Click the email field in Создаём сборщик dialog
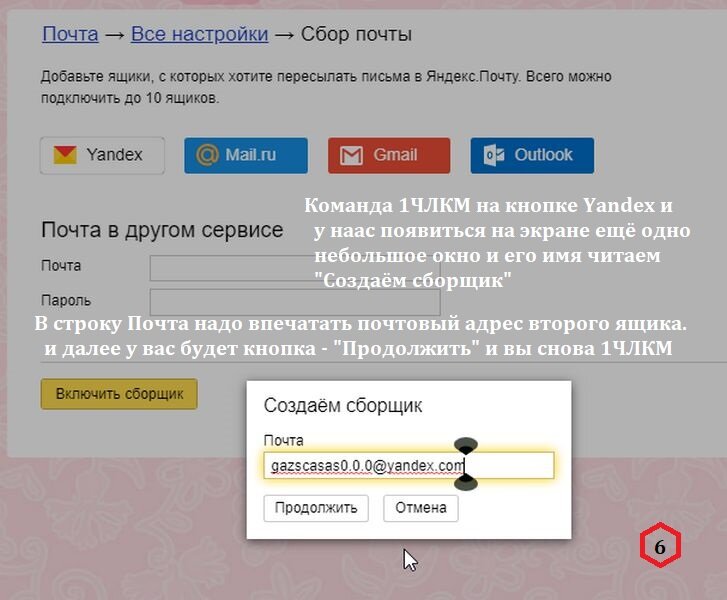The height and width of the screenshot is (600, 727). click(x=409, y=466)
